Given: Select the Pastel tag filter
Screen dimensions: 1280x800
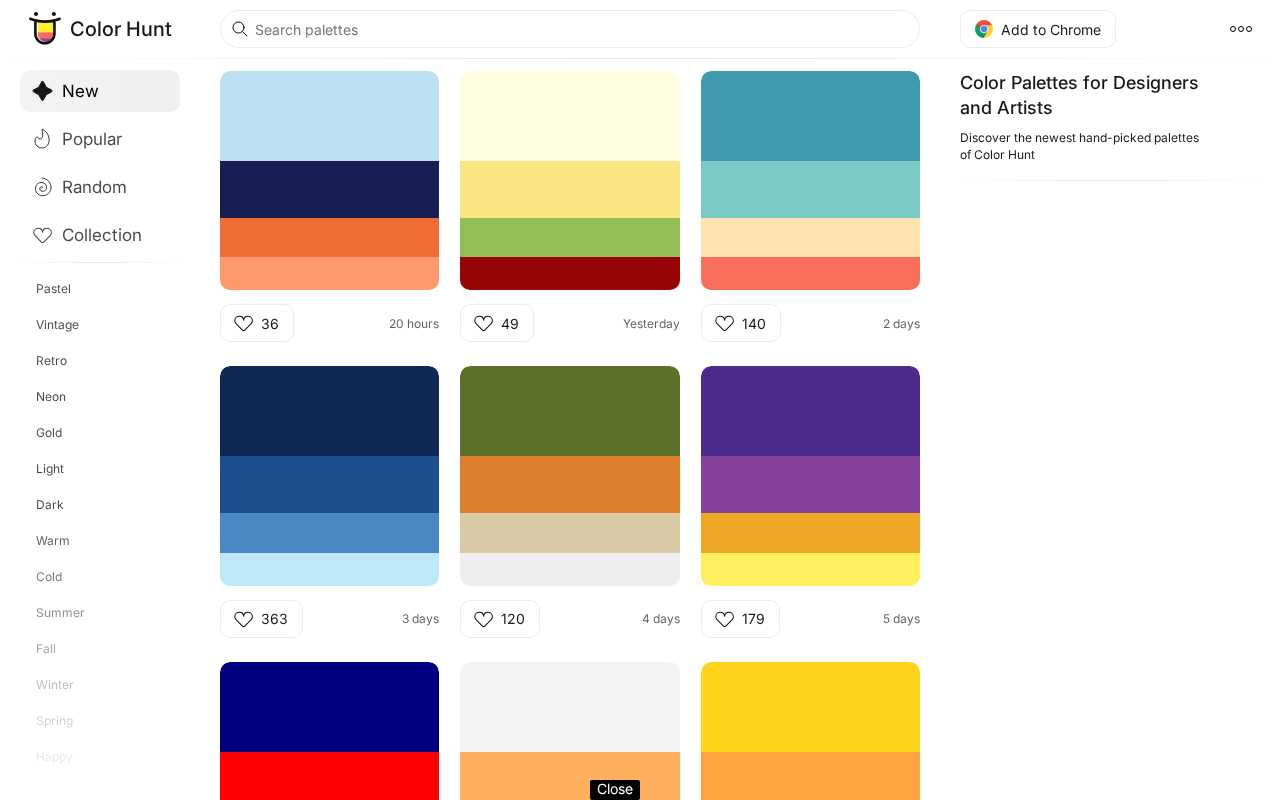Looking at the screenshot, I should [53, 289].
